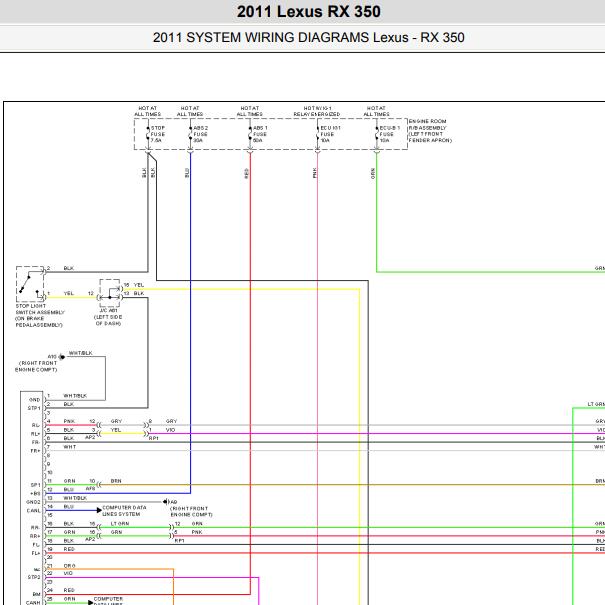Click 'WHT/BLK' wire label at pin 1
The image size is (605, 605).
coord(75,396)
